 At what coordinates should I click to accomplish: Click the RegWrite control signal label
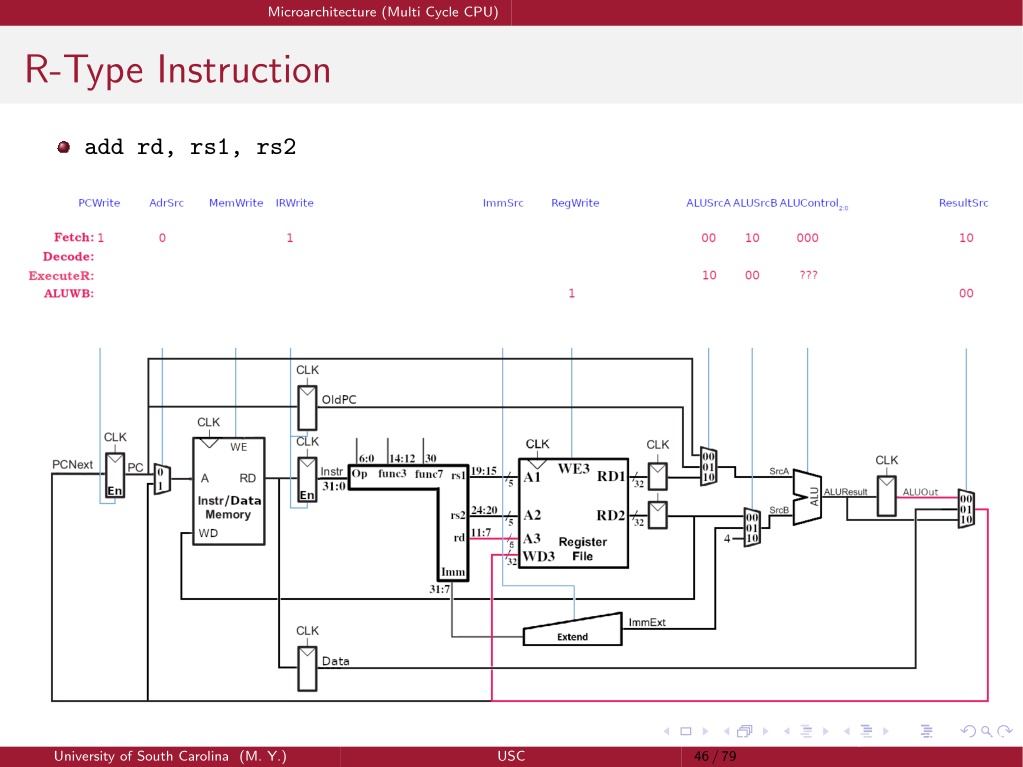pyautogui.click(x=575, y=203)
